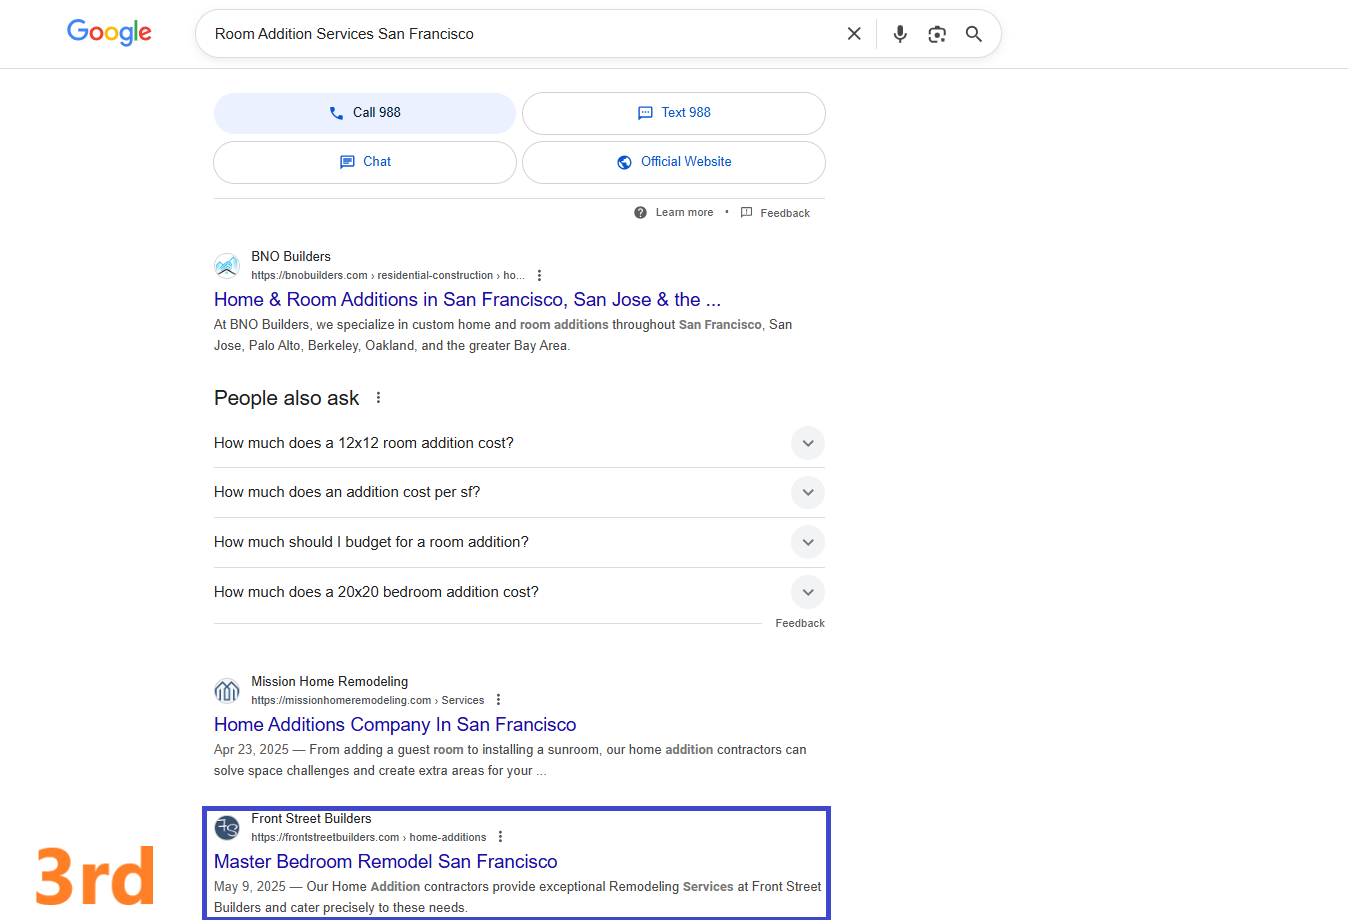
Task: Open Master Bedroom Remodel San Francisco result
Action: coord(386,862)
